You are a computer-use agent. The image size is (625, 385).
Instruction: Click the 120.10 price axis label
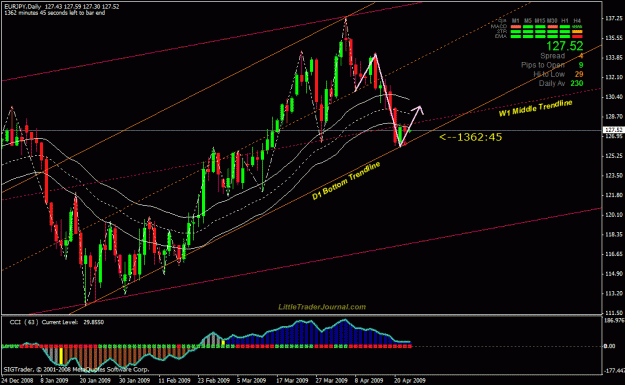[x=614, y=214]
